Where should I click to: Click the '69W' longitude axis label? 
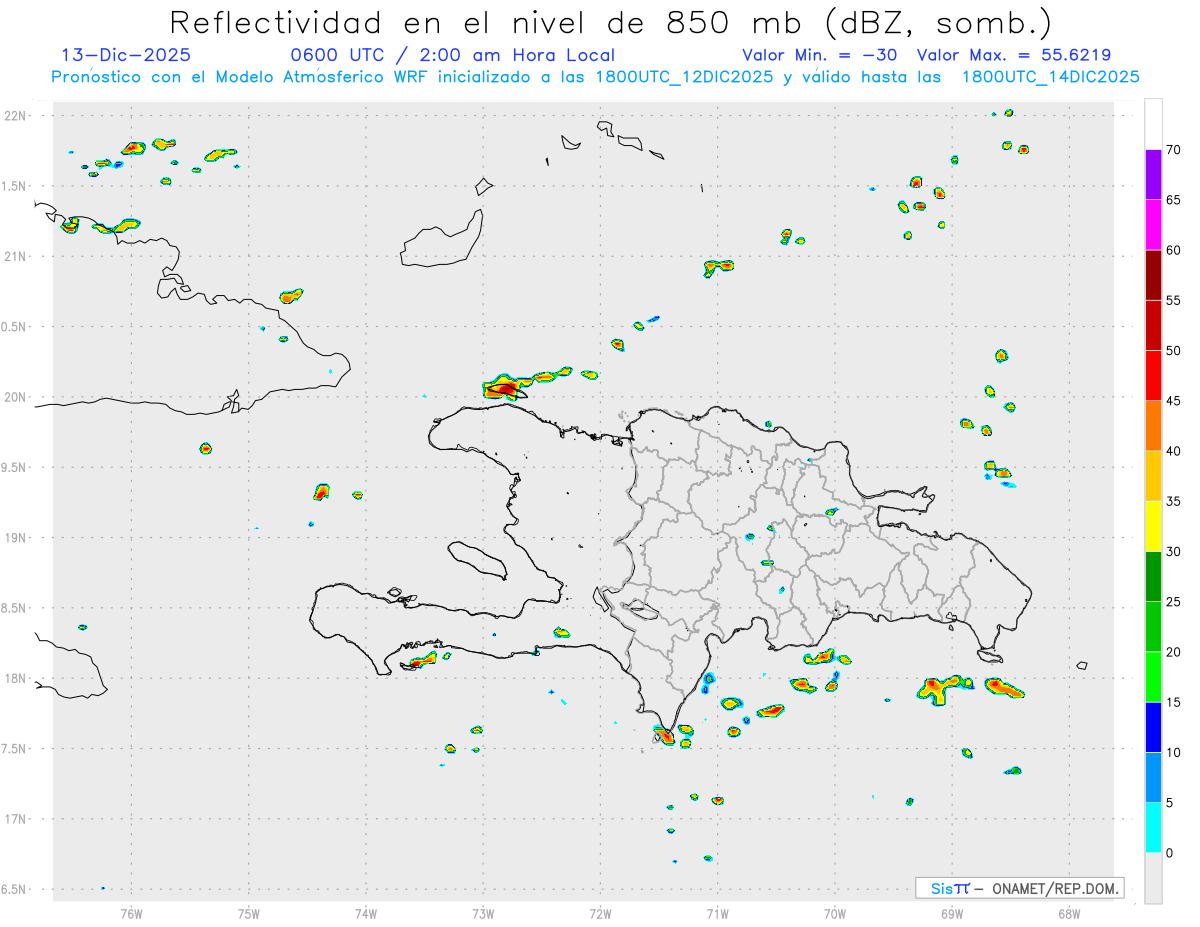point(952,913)
